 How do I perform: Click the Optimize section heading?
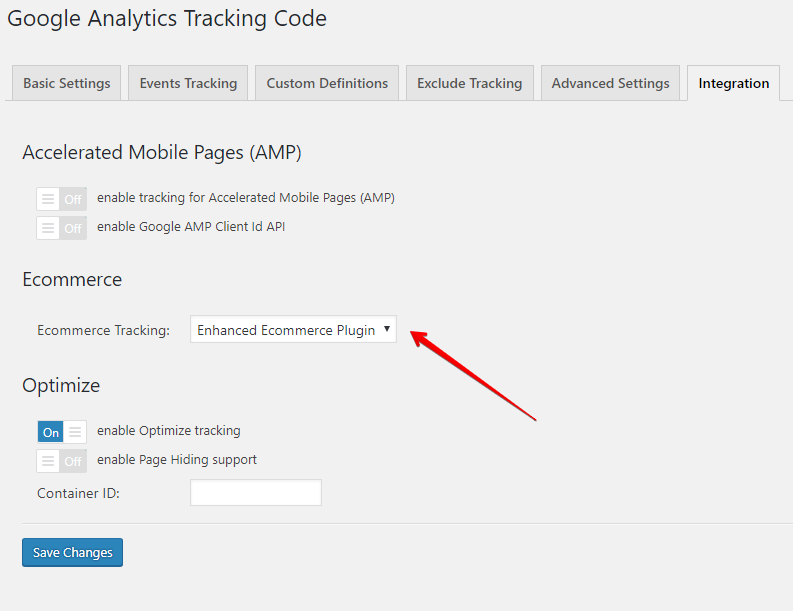pyautogui.click(x=61, y=386)
